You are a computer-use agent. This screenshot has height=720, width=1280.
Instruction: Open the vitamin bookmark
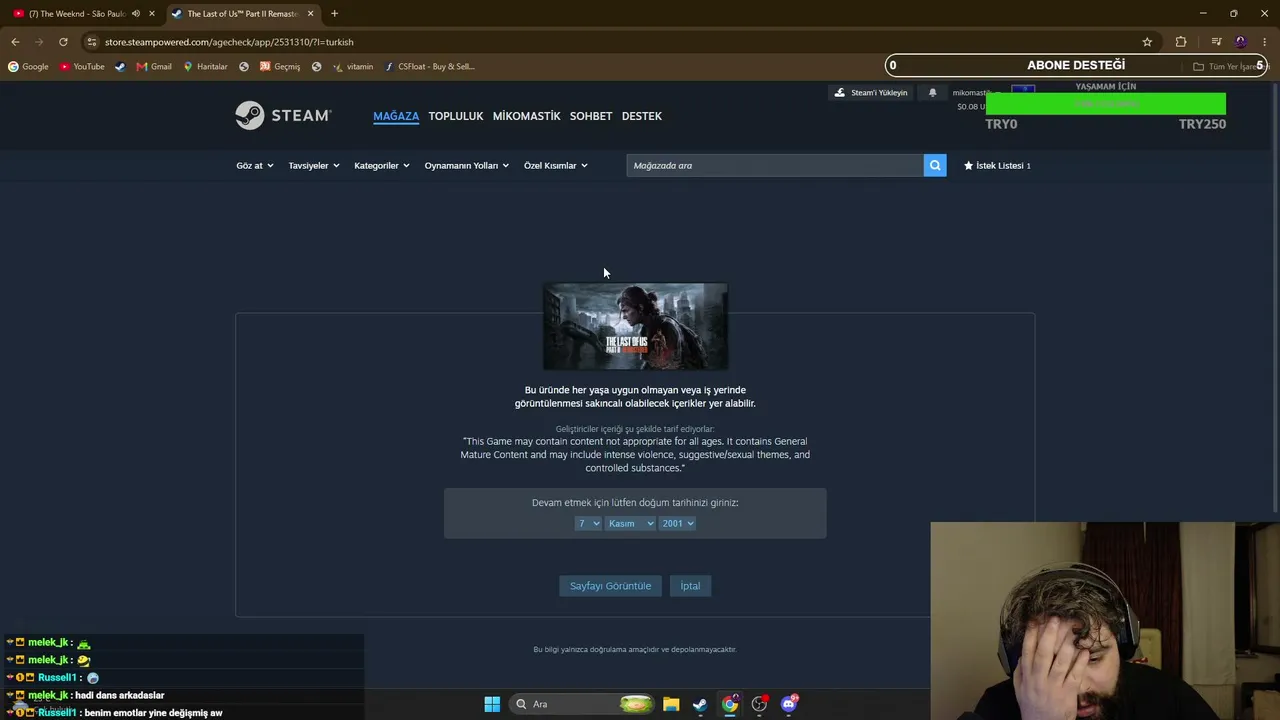(x=353, y=67)
